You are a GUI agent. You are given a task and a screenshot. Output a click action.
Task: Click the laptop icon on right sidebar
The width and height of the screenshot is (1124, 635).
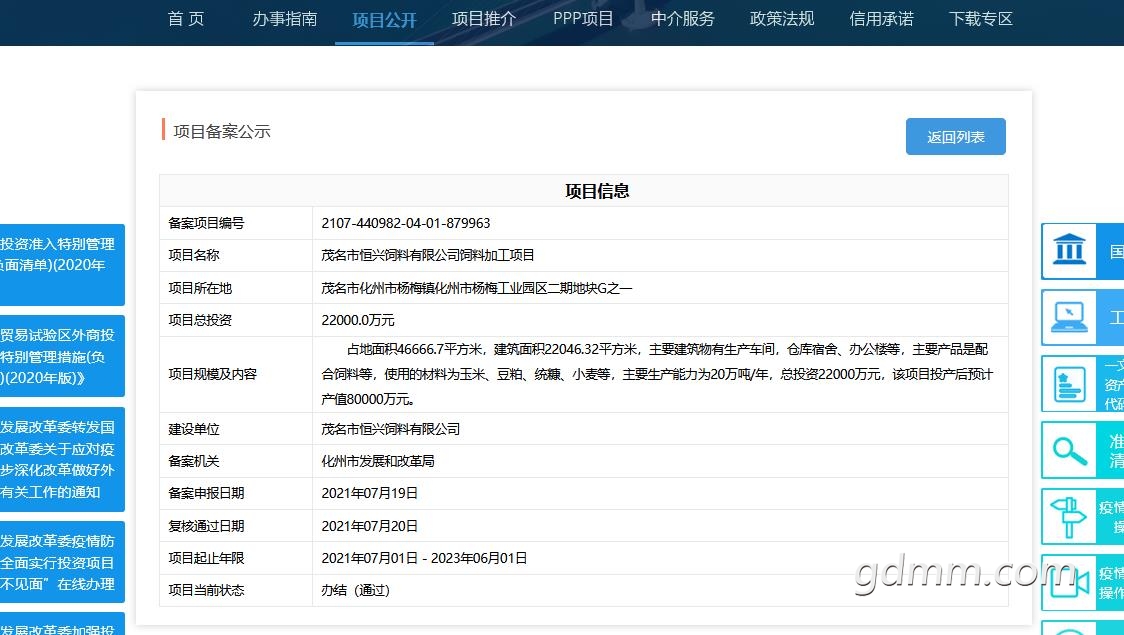pyautogui.click(x=1069, y=317)
